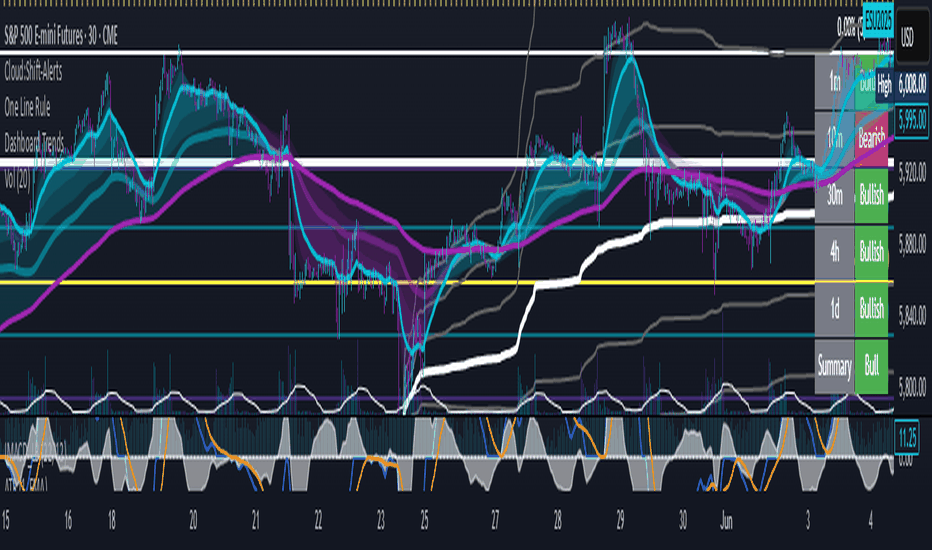Click date 25 on the time axis

(424, 521)
